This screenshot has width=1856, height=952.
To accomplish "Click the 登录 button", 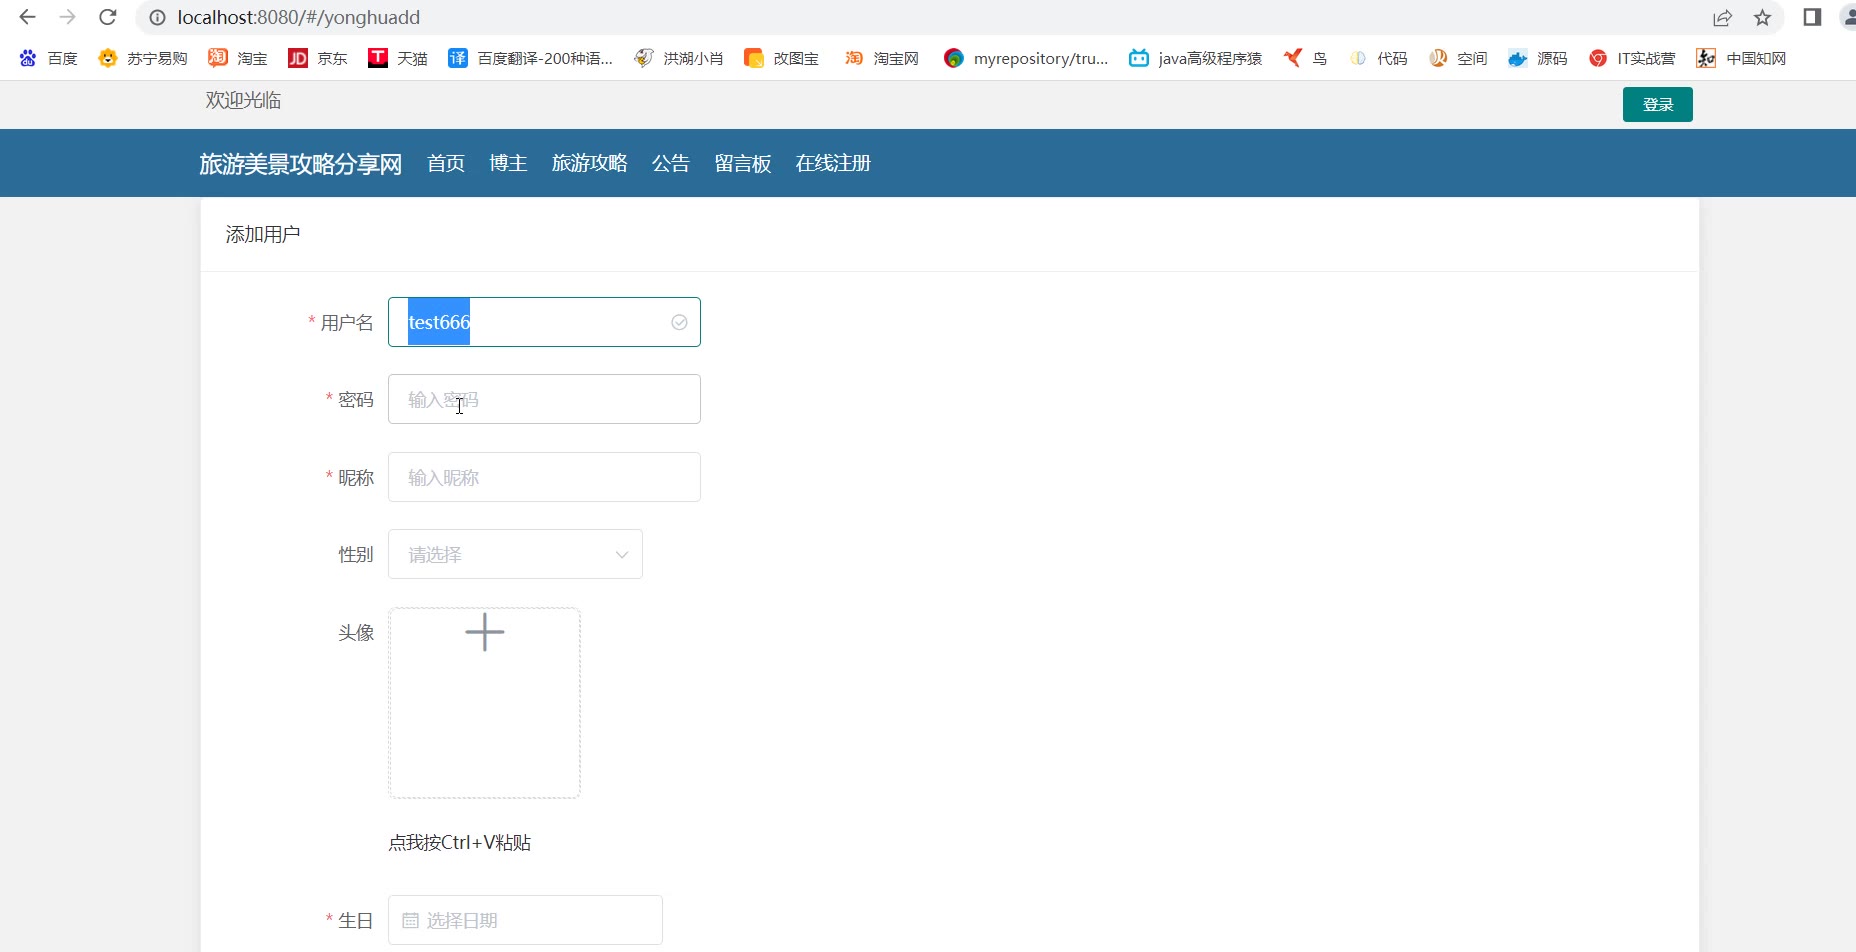I will pyautogui.click(x=1657, y=104).
